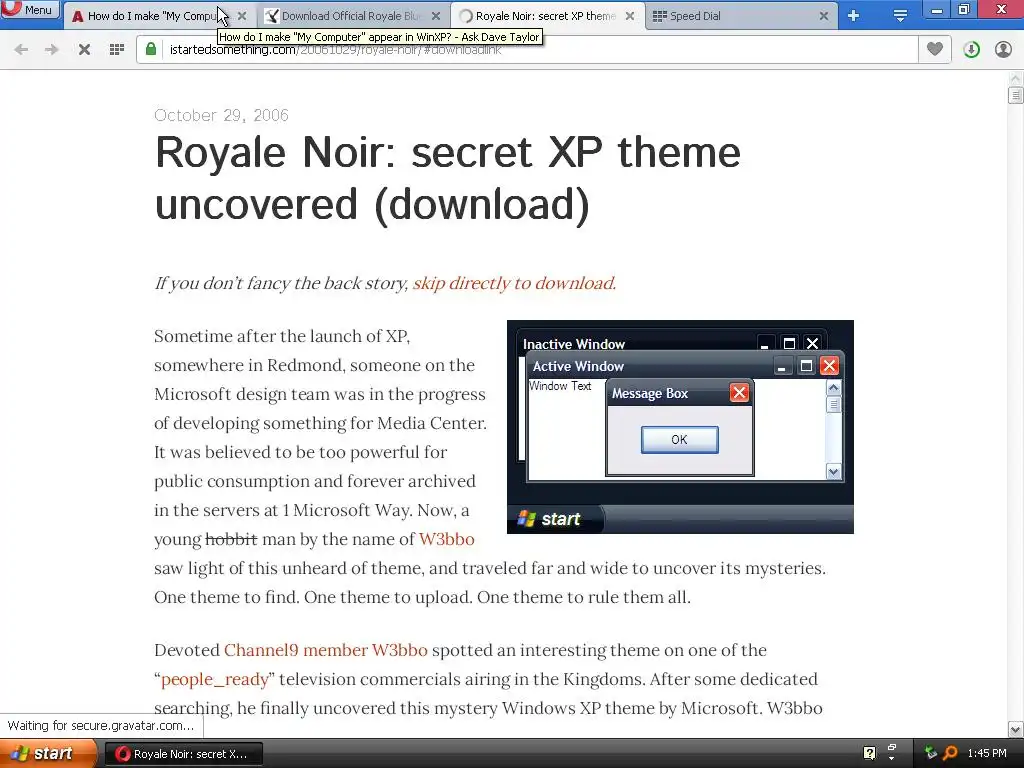Image resolution: width=1024 pixels, height=768 pixels.
Task: Select the Royale Noir taskbar button
Action: 184,754
